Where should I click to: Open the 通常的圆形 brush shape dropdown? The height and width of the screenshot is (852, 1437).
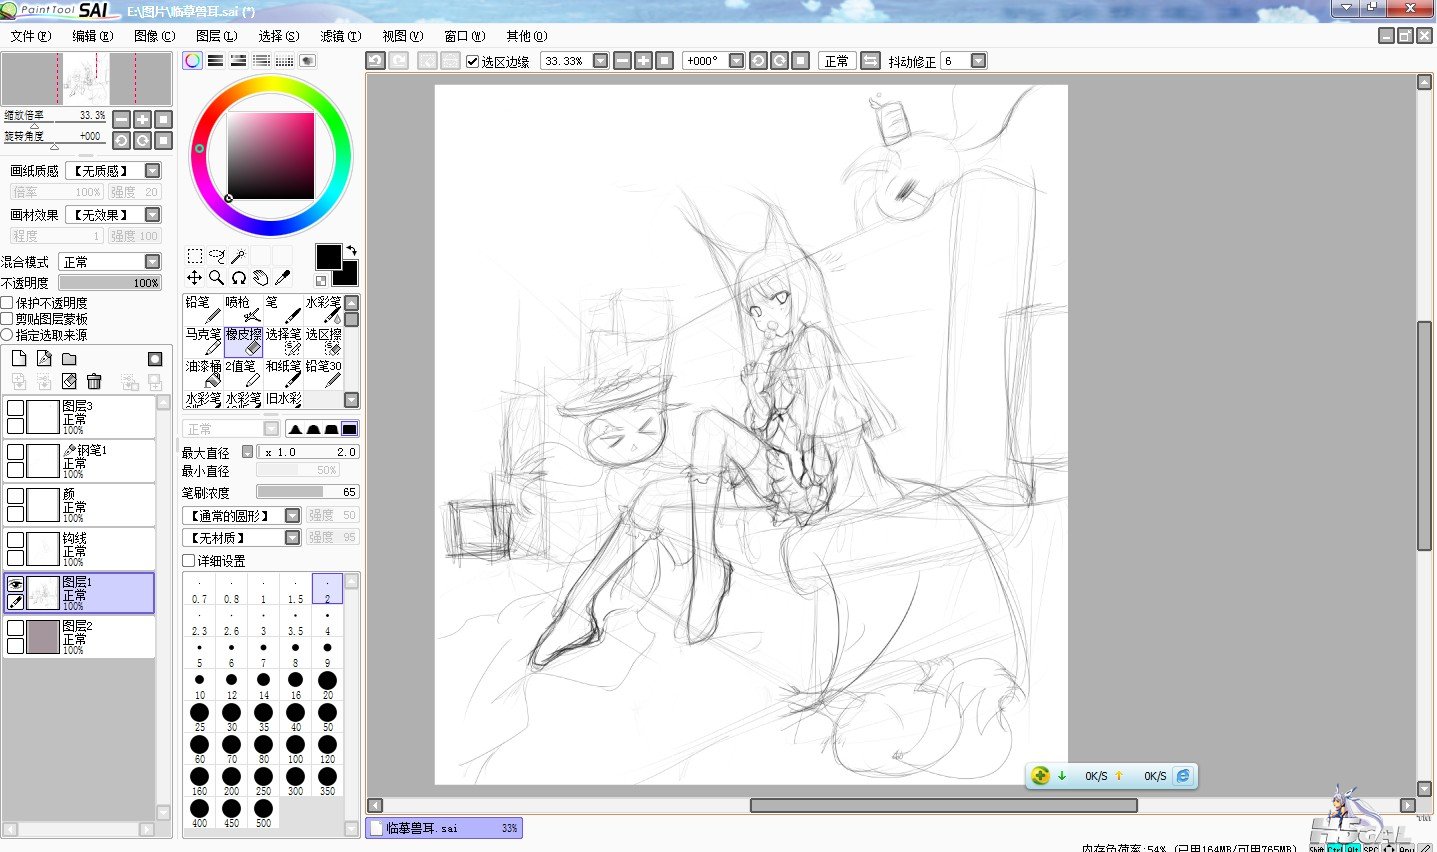[293, 516]
